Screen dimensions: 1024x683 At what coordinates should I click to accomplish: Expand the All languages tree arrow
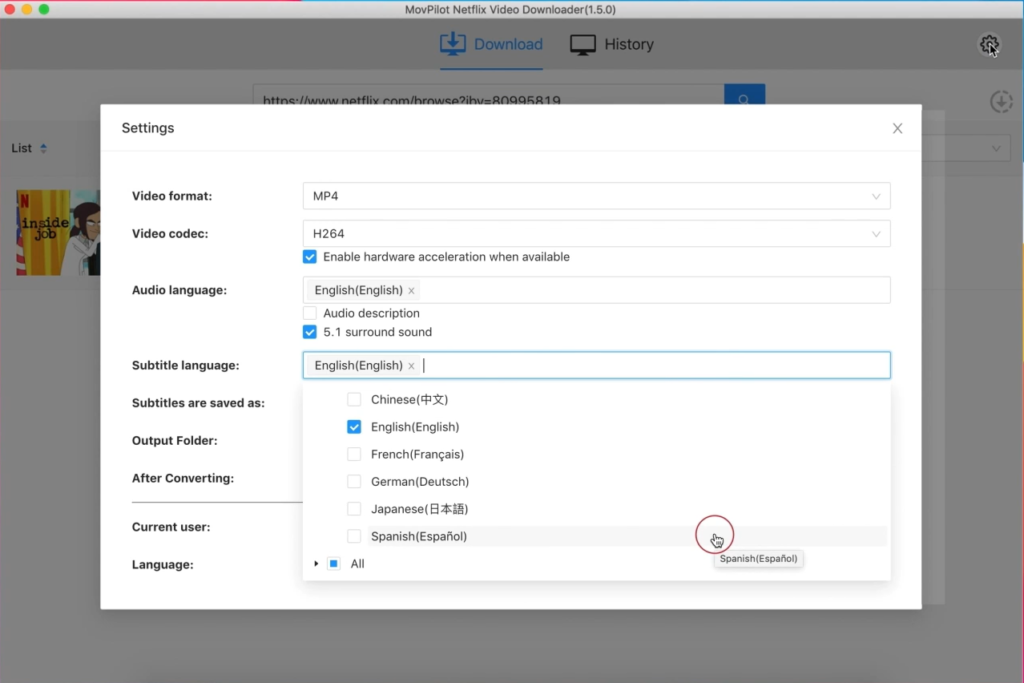(x=316, y=564)
